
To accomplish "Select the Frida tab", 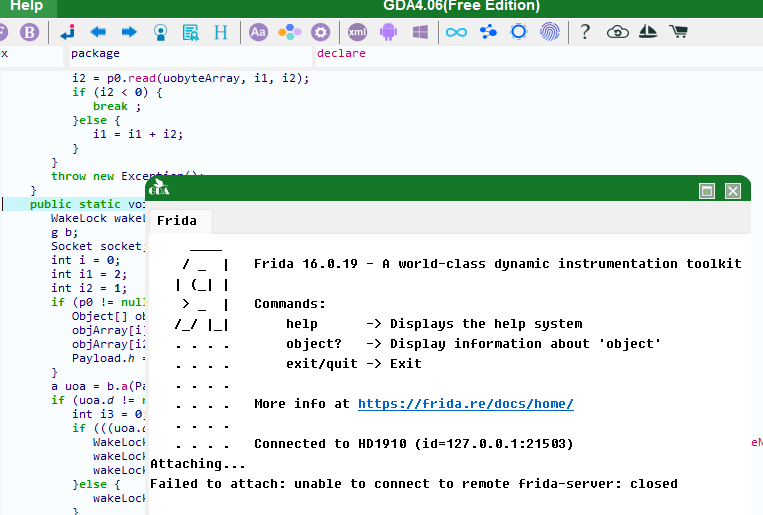I will click(180, 221).
